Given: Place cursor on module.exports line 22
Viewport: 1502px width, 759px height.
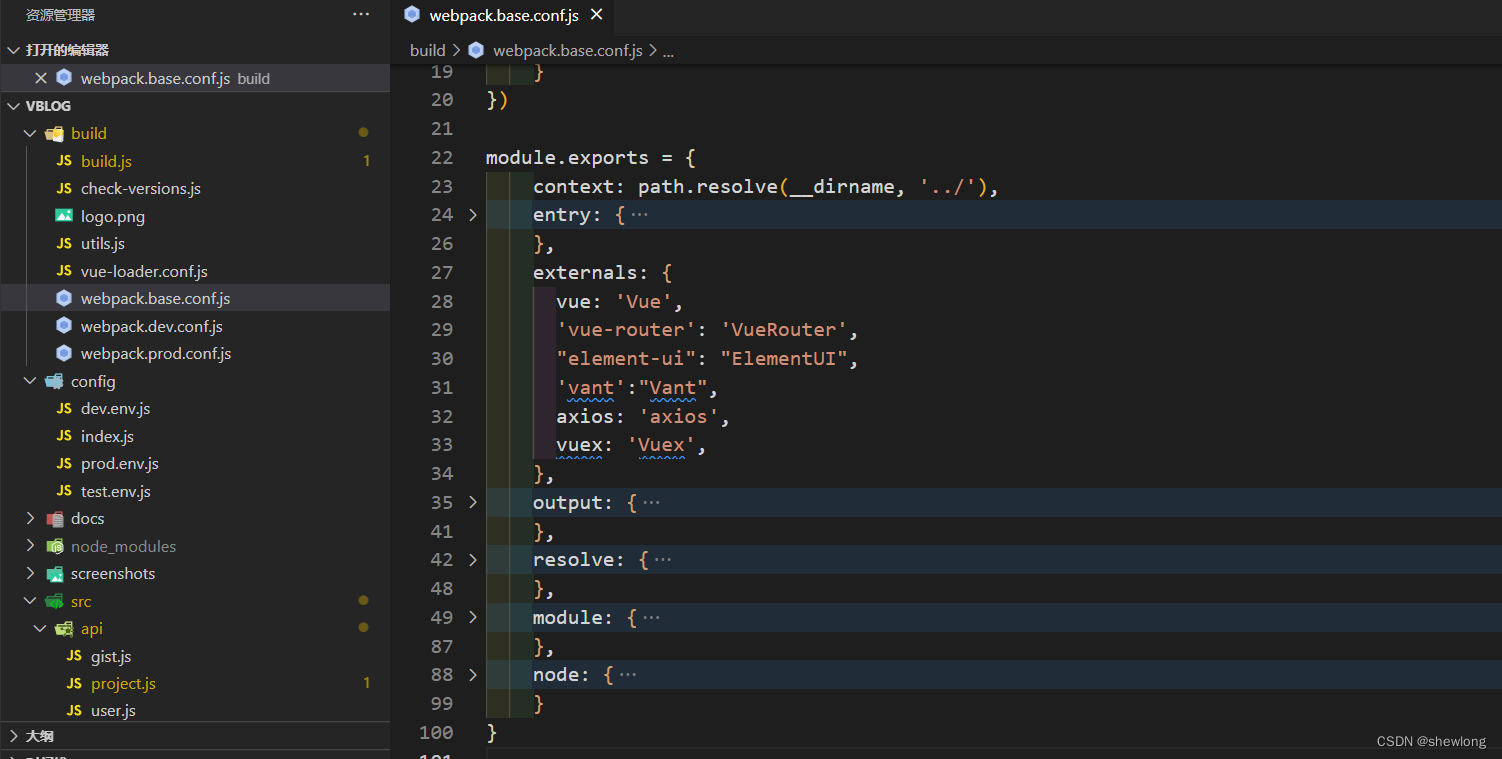Looking at the screenshot, I should point(567,158).
